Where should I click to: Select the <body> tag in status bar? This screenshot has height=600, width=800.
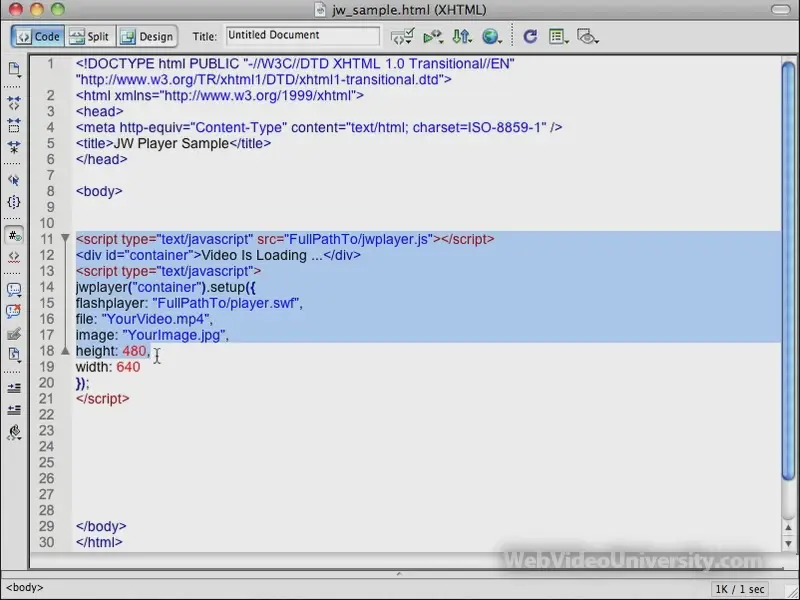(24, 588)
